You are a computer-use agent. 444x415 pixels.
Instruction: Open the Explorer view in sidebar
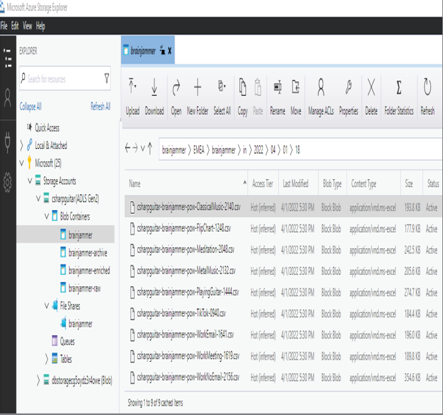8,58
